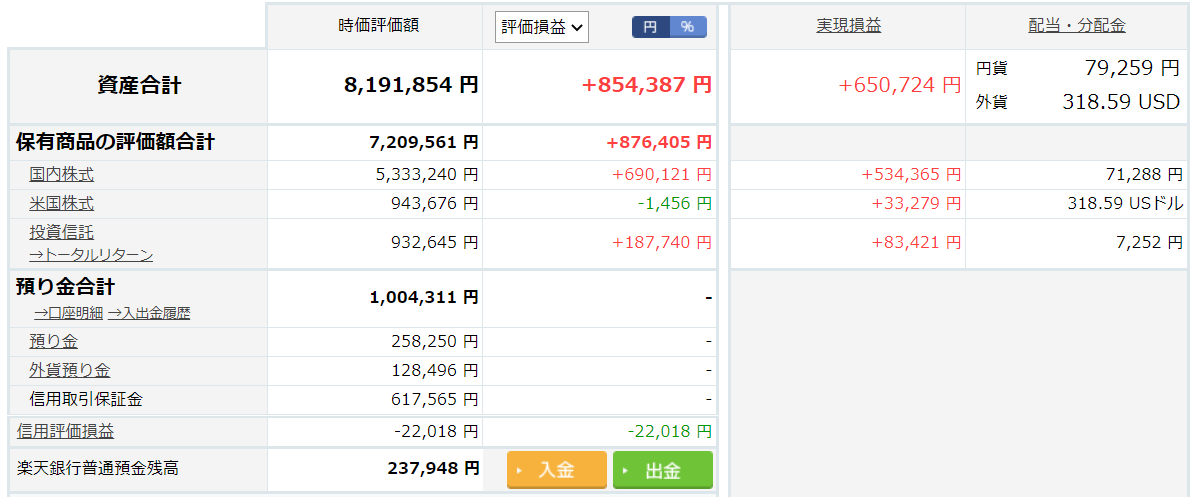The height and width of the screenshot is (497, 1197).
Task: Select foreign currency deposit 128,496 円
Action: 434,370
